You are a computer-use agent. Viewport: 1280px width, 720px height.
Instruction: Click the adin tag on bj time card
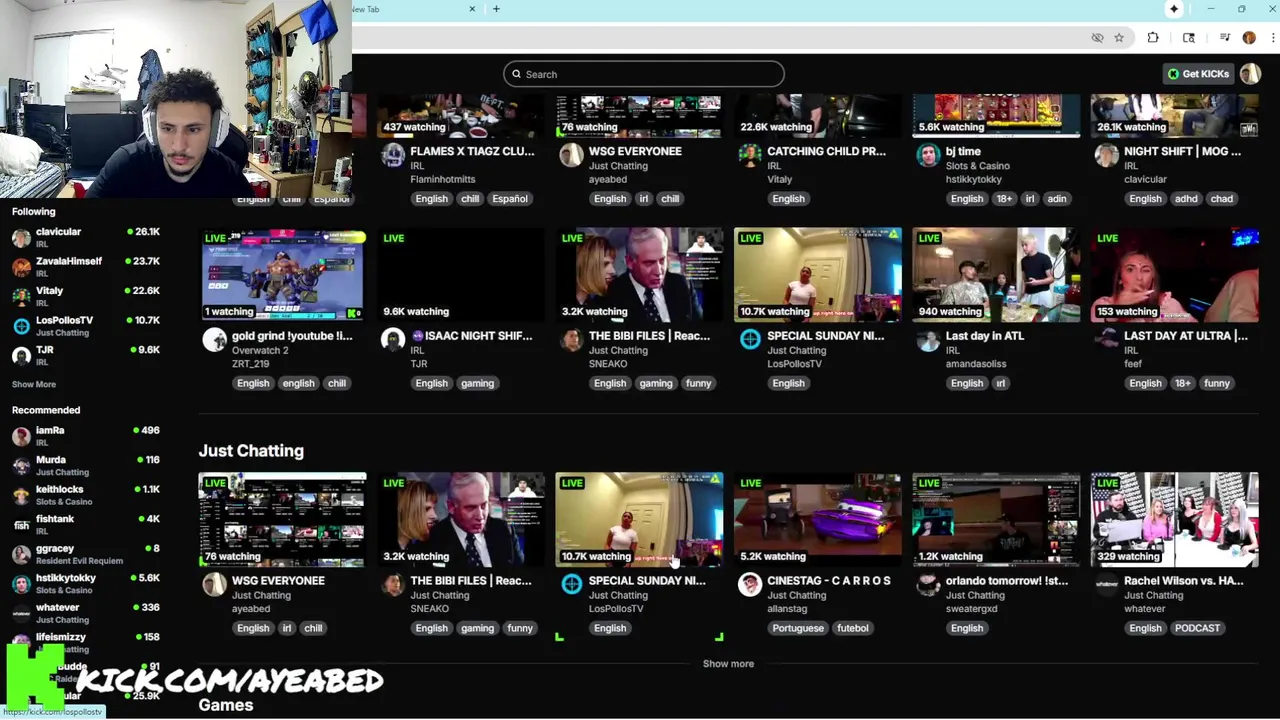(1057, 198)
